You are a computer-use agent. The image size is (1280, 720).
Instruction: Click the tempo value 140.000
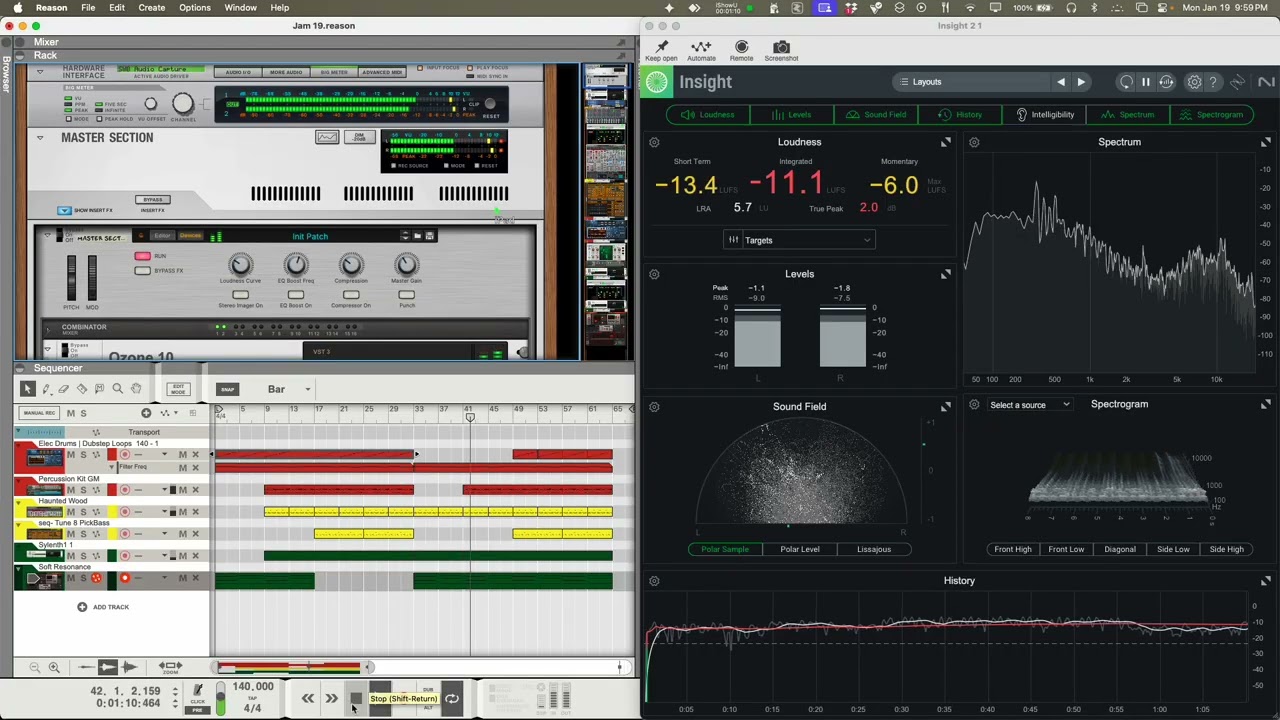click(x=253, y=687)
